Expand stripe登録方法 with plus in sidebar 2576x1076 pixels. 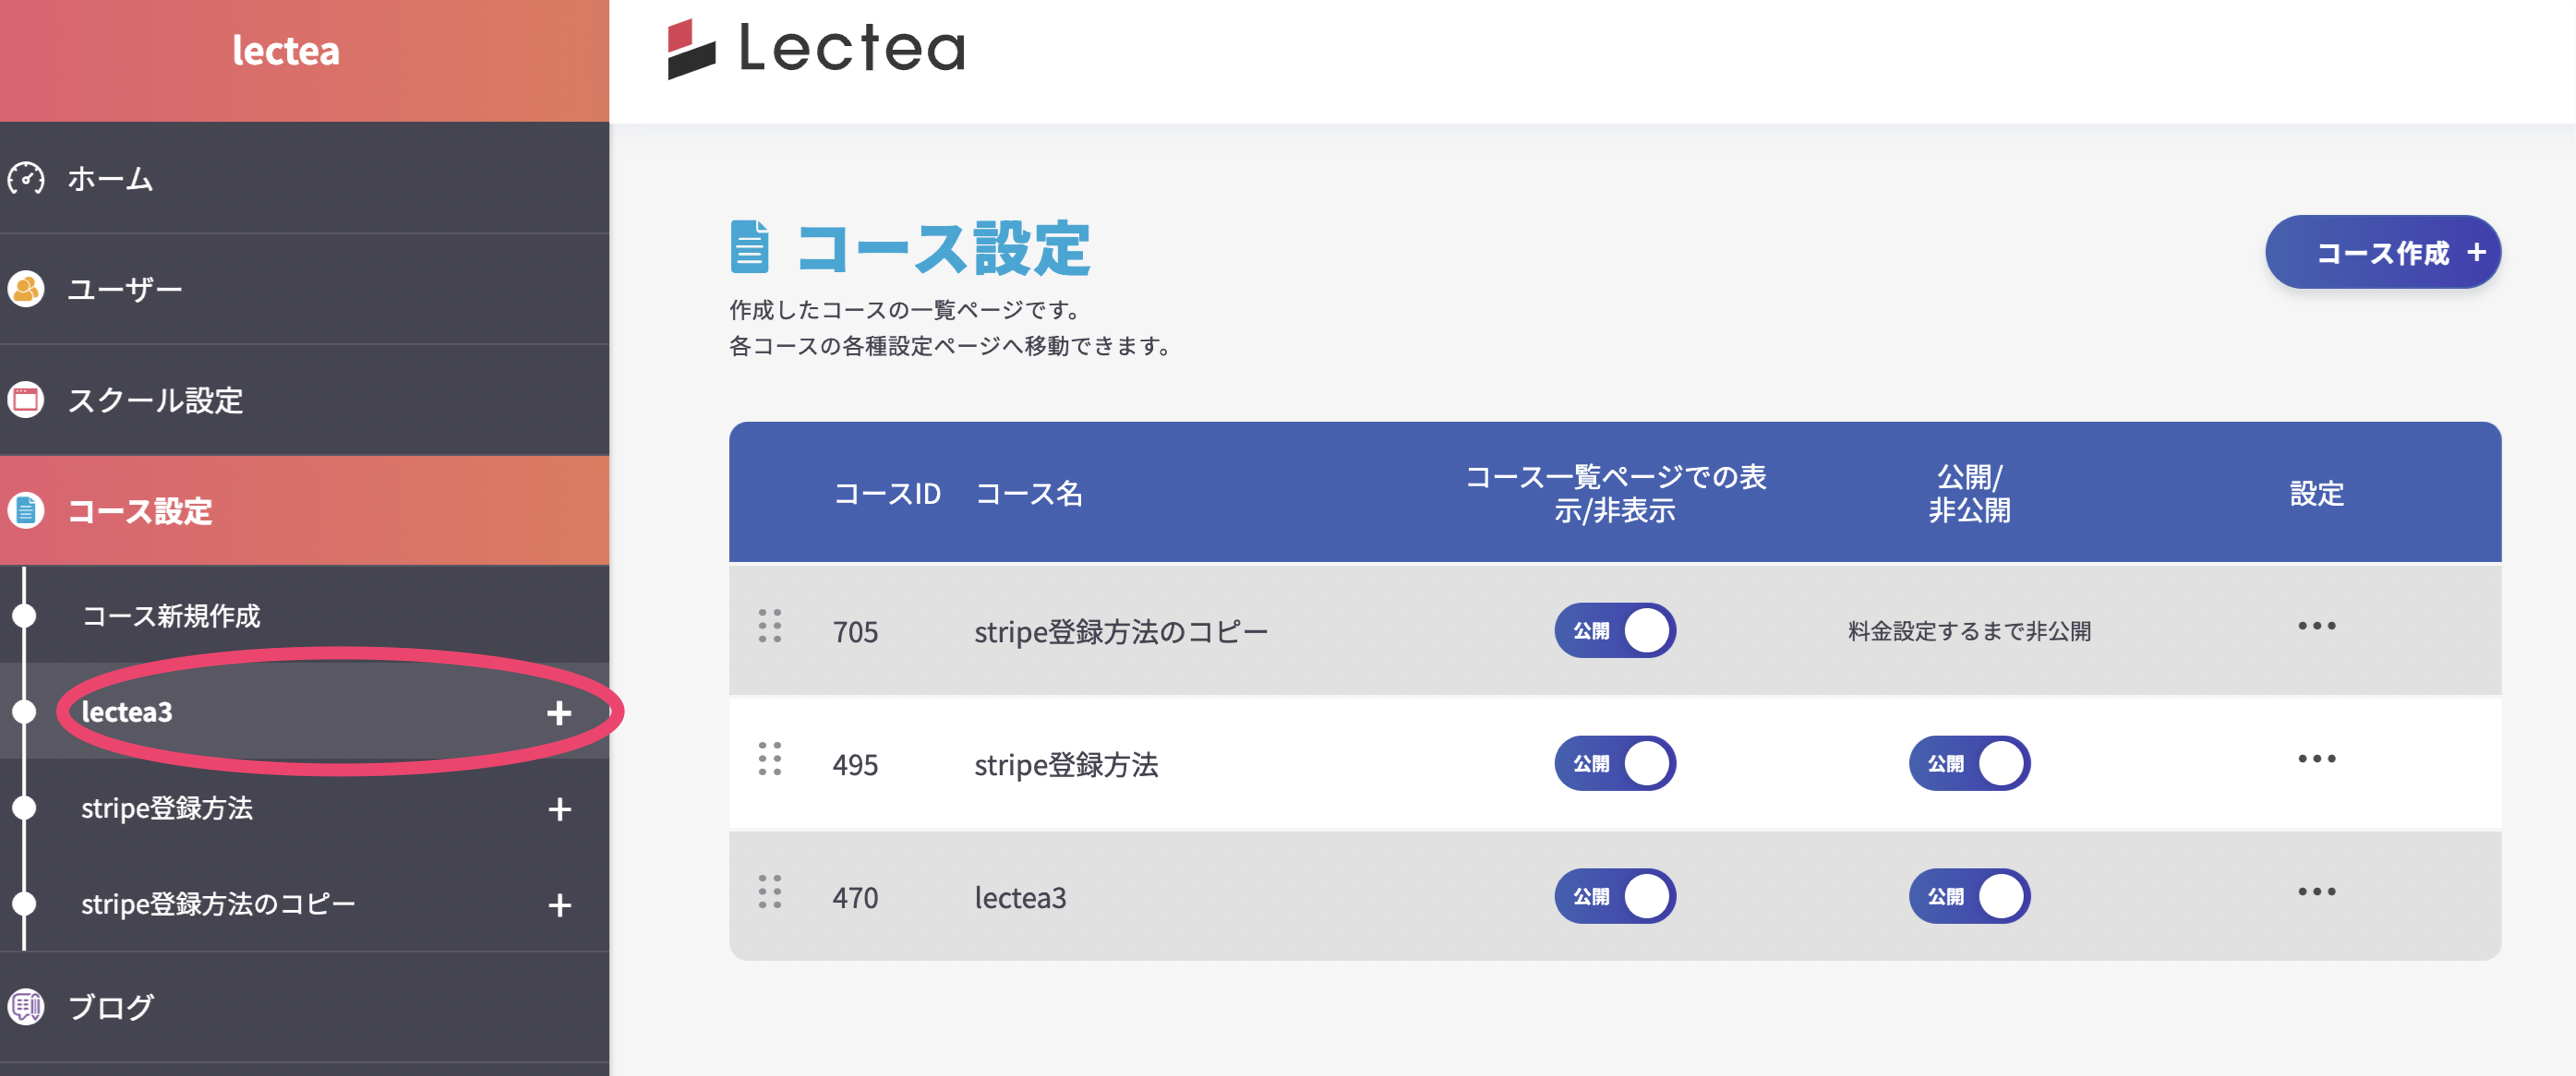tap(559, 809)
